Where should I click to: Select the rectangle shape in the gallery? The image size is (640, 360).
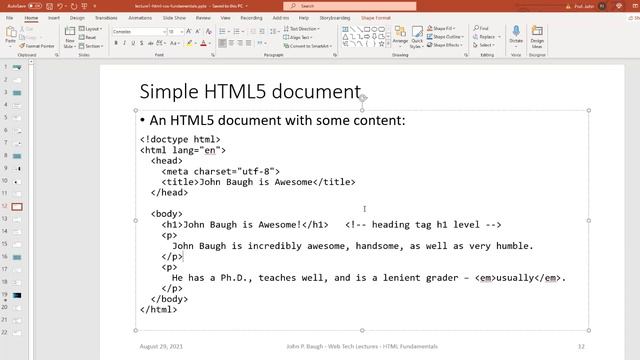point(367,29)
